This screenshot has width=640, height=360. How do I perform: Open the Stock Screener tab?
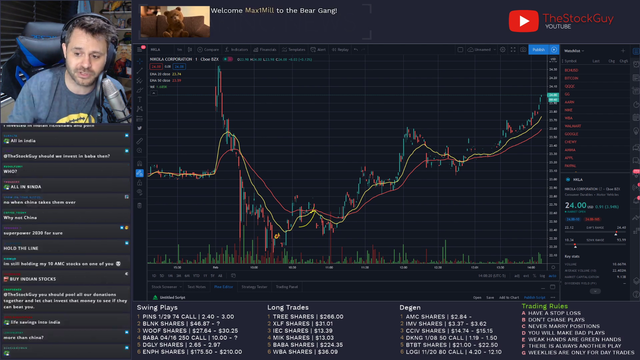[x=164, y=287]
